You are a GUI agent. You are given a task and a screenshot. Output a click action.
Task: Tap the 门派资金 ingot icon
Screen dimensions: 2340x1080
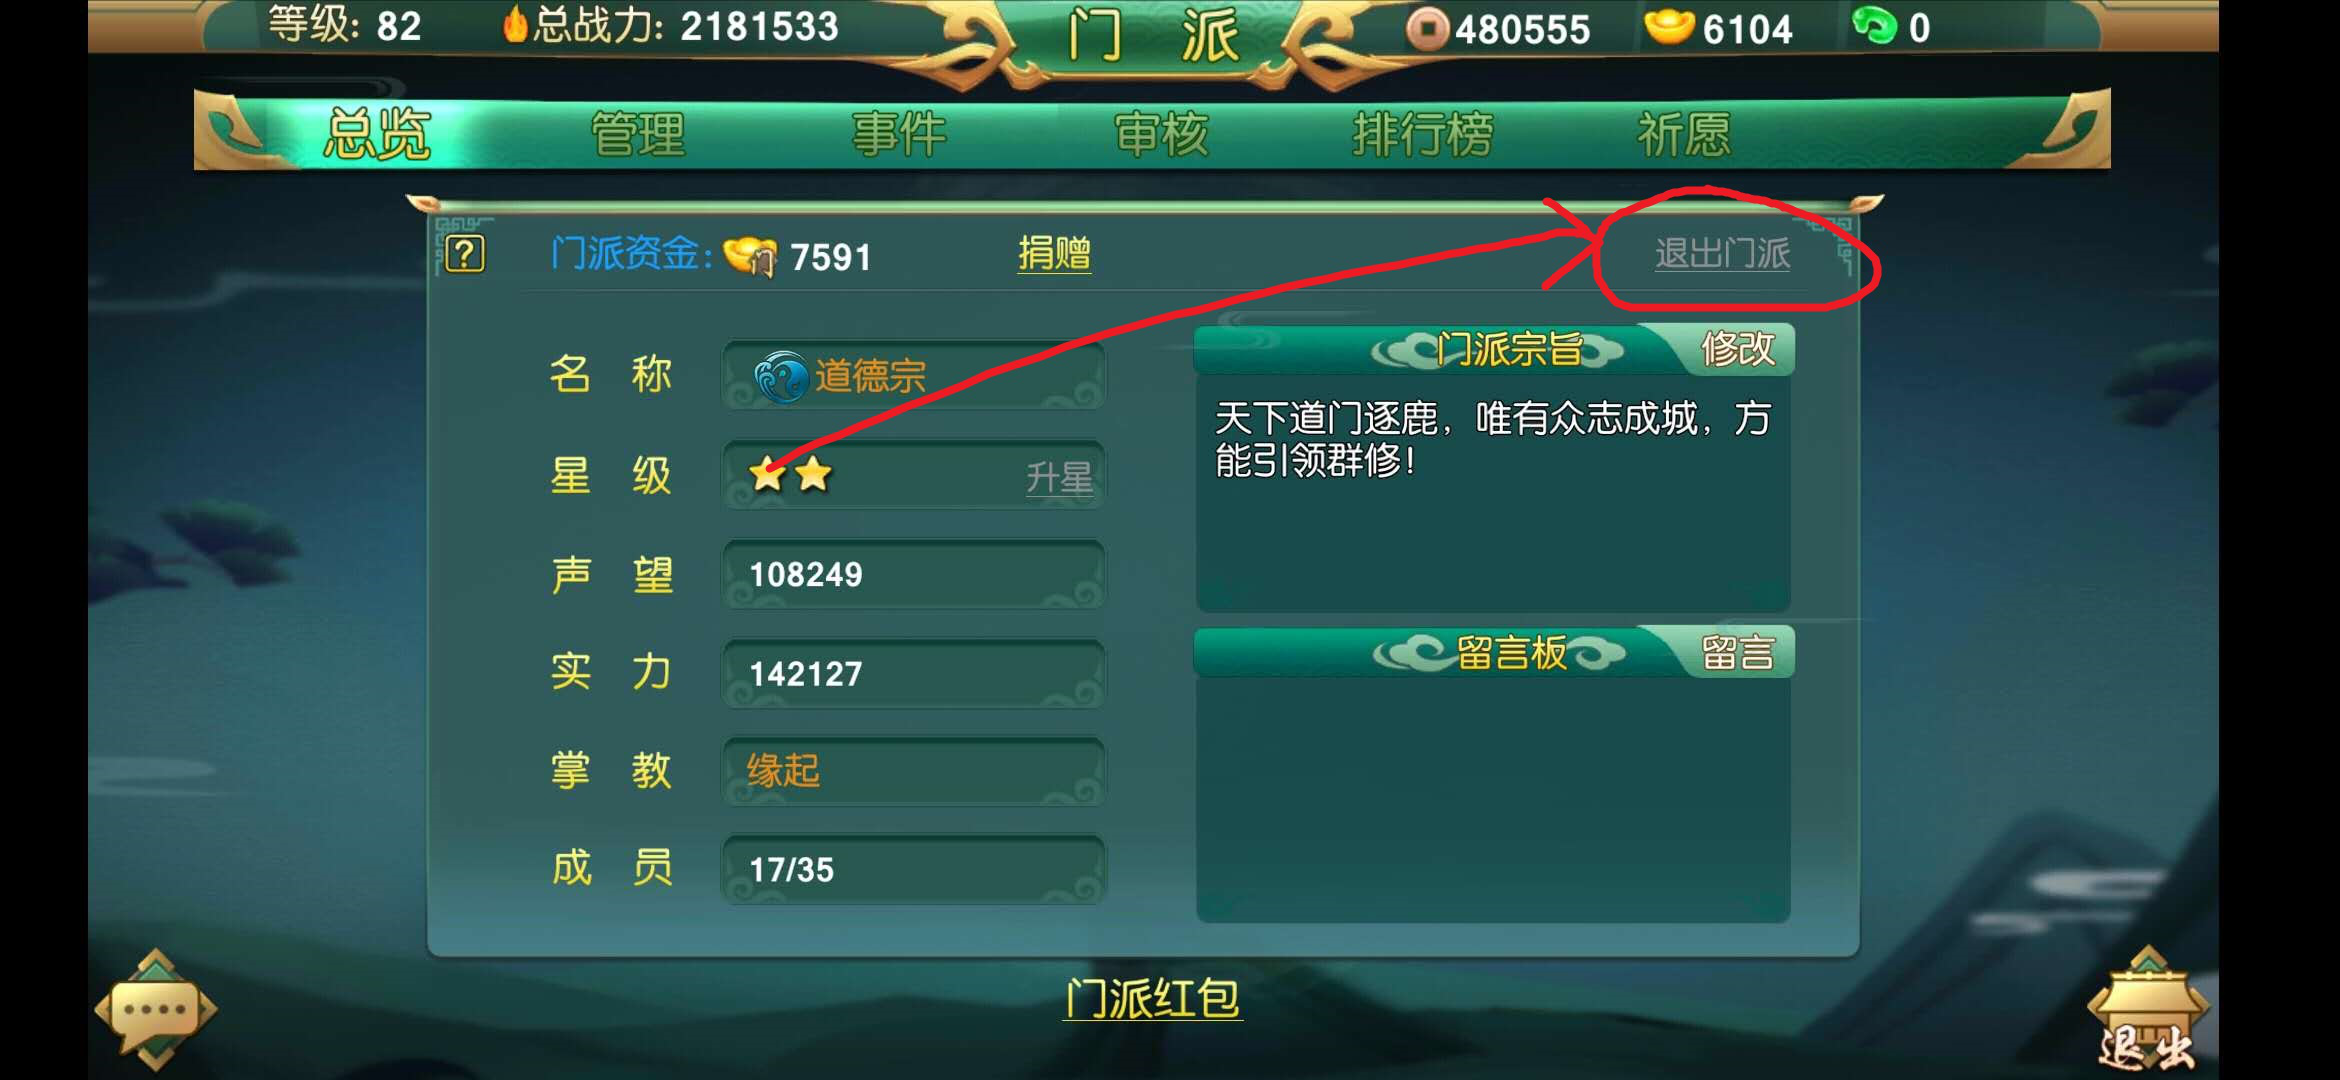pos(750,256)
